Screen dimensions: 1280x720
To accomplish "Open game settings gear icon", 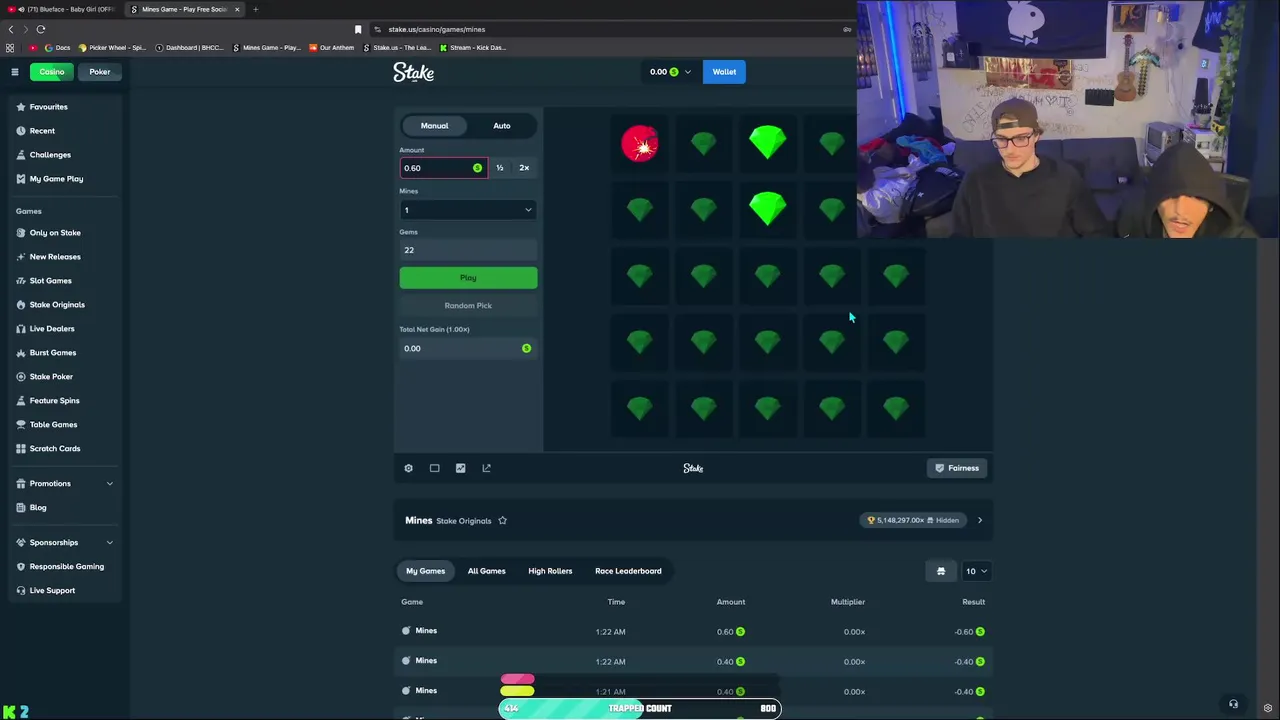I will [x=408, y=468].
